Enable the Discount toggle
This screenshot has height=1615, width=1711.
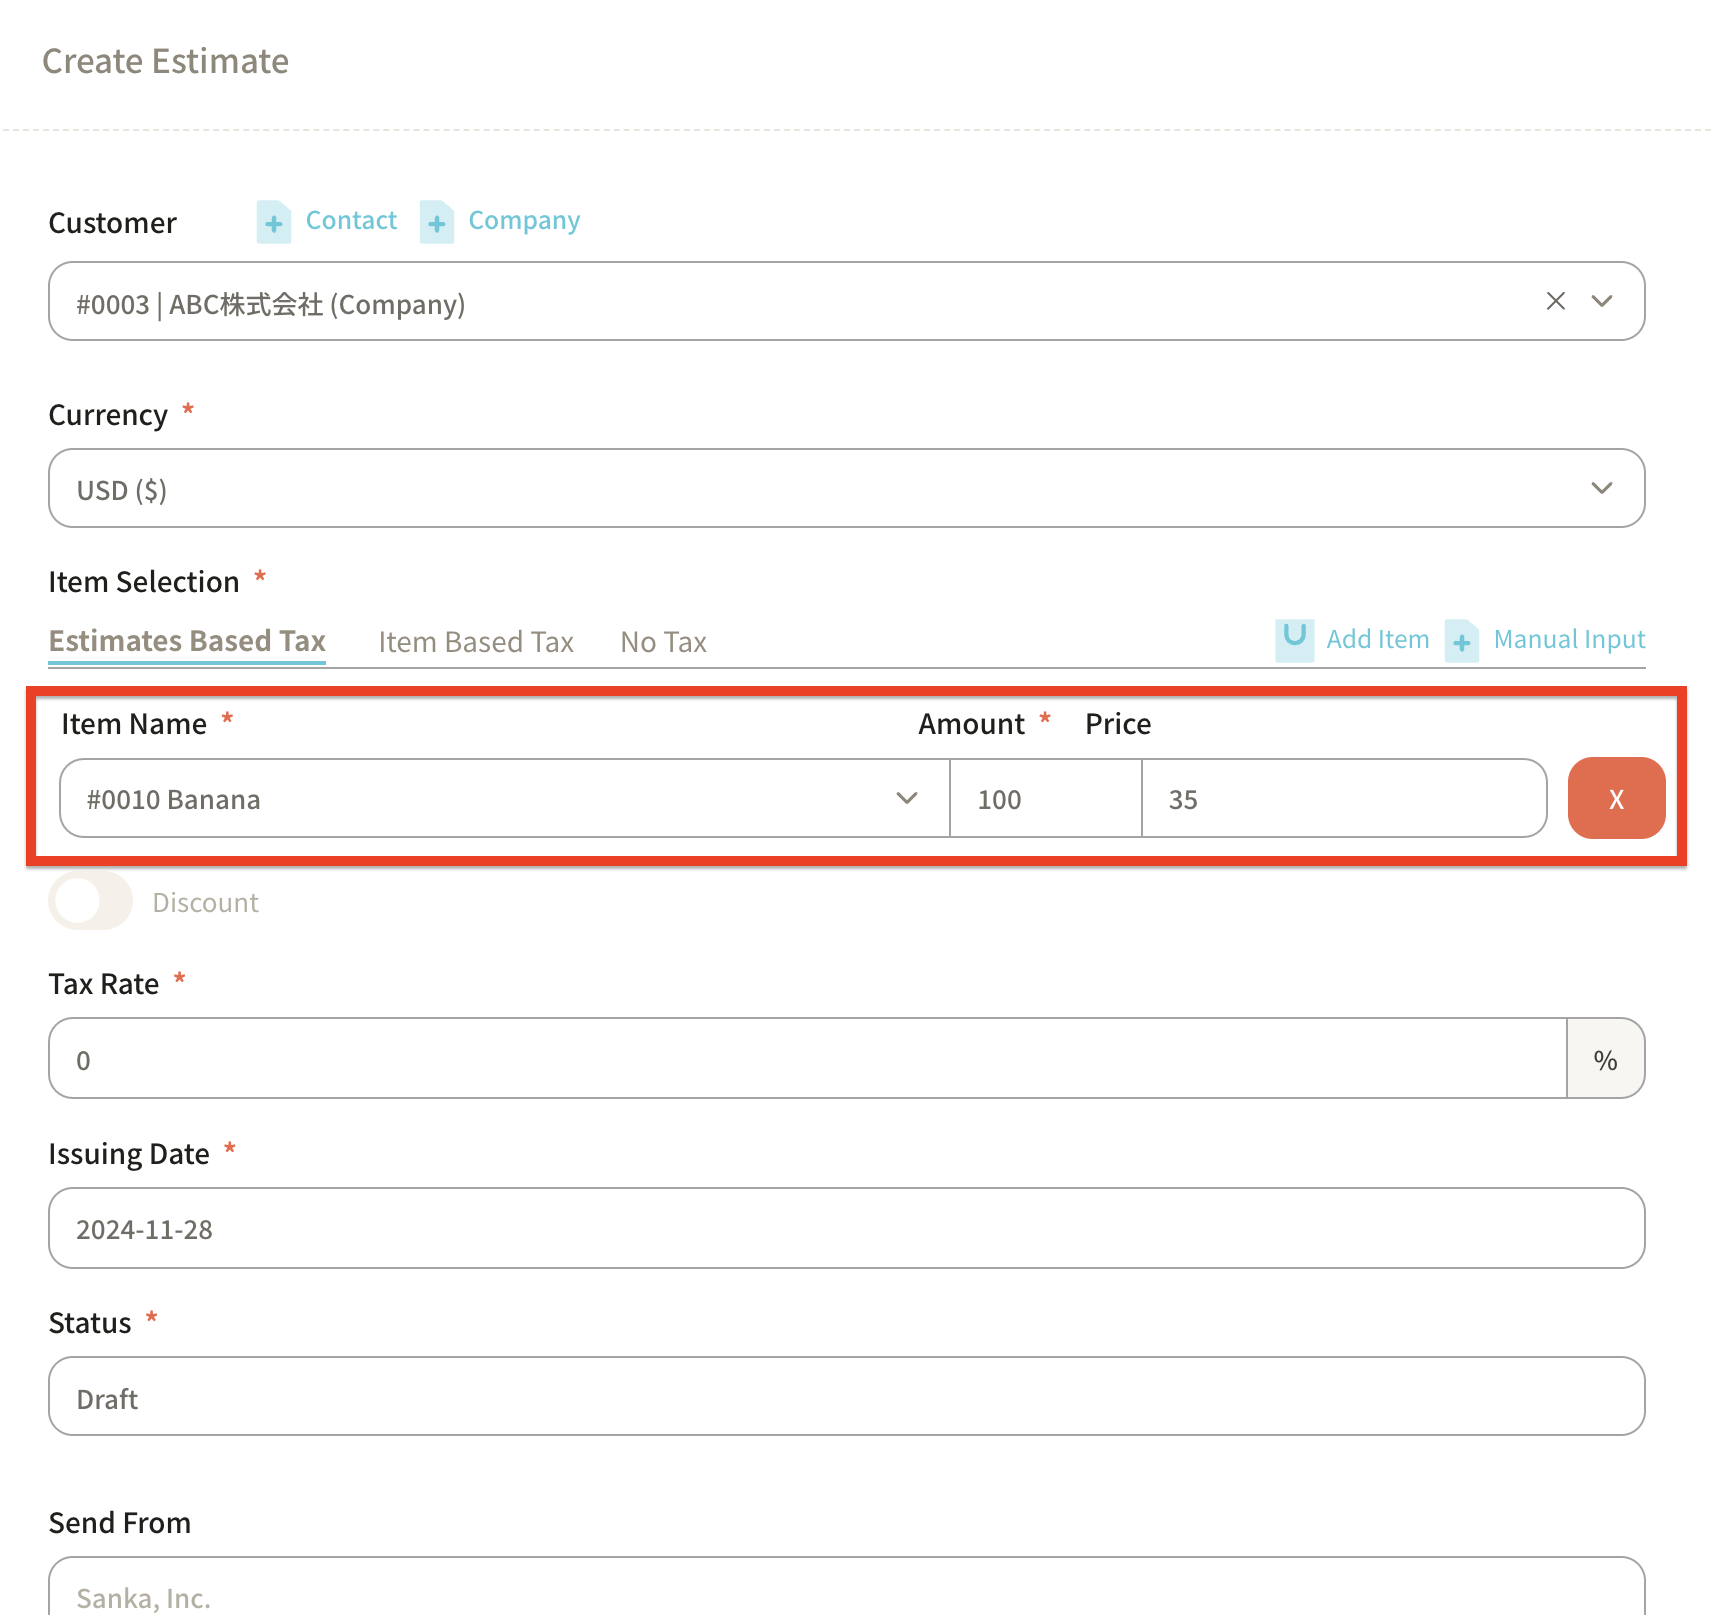(90, 901)
